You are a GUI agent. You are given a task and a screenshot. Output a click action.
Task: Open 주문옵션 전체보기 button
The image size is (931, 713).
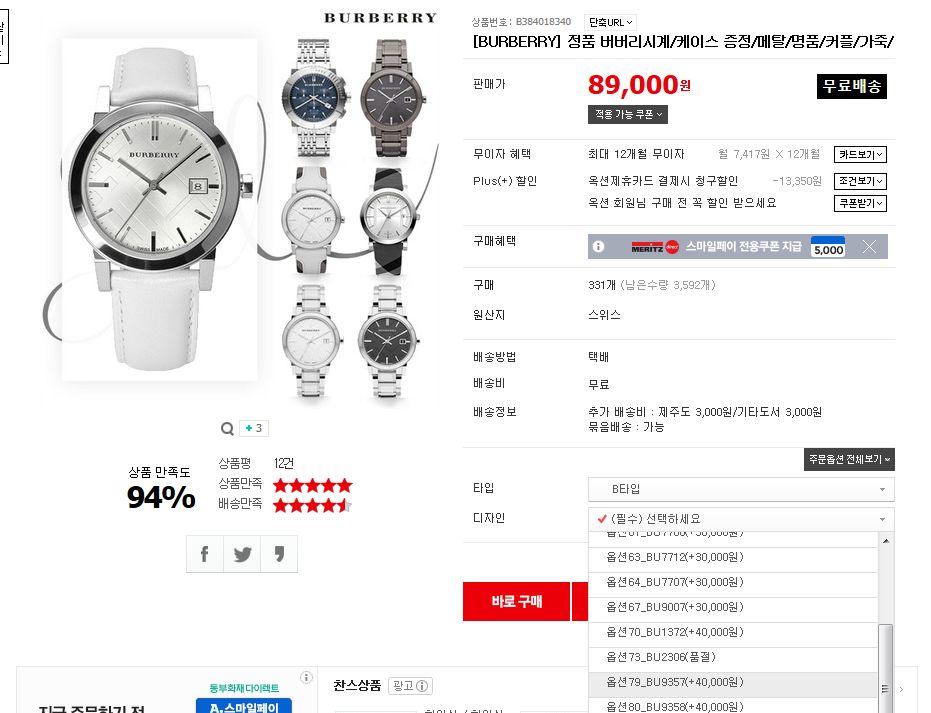pos(849,459)
